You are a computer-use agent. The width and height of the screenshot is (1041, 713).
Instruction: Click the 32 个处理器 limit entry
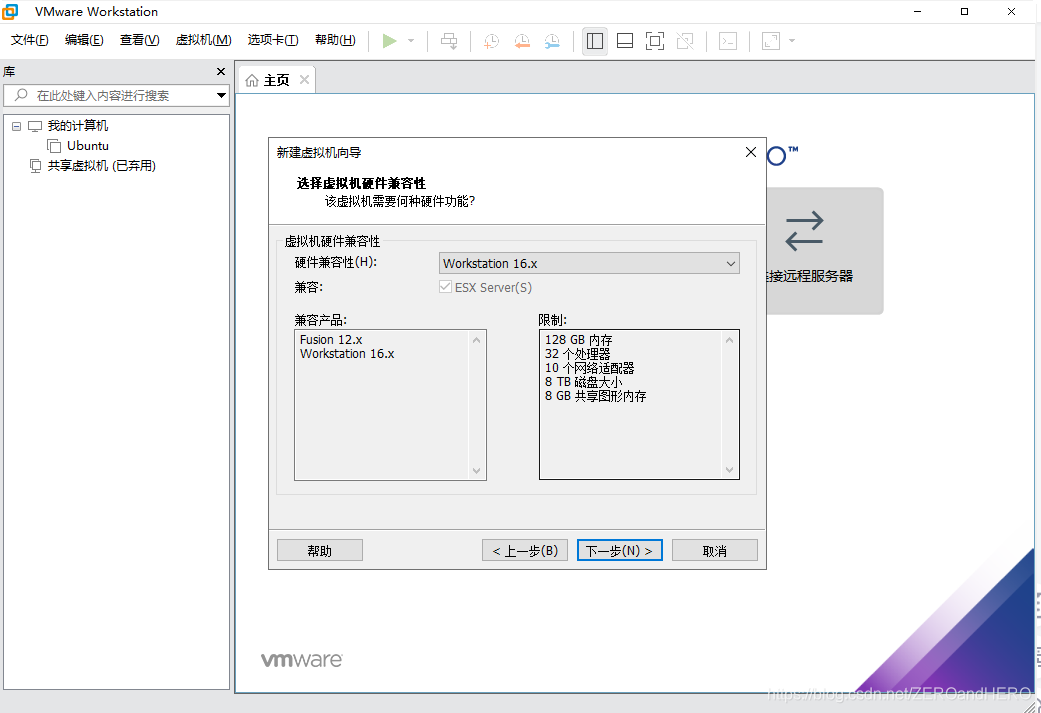pyautogui.click(x=578, y=354)
